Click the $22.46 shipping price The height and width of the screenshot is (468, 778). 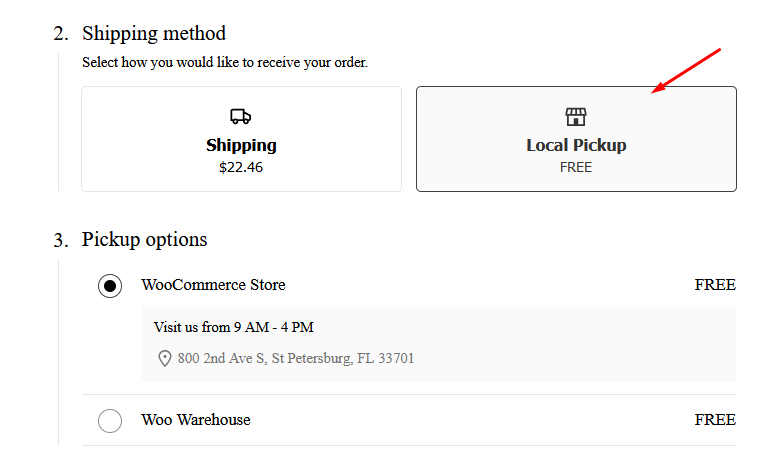click(x=241, y=167)
